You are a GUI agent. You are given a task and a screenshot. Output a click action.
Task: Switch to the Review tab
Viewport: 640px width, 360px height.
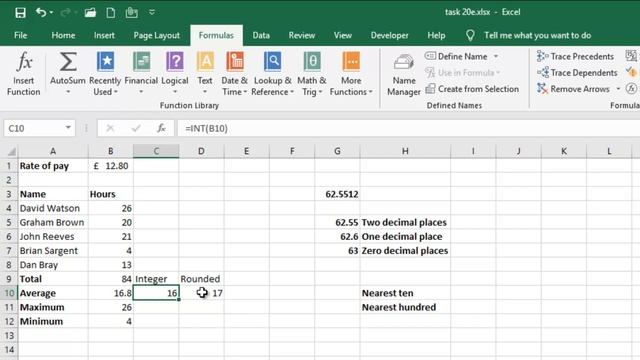pyautogui.click(x=302, y=36)
